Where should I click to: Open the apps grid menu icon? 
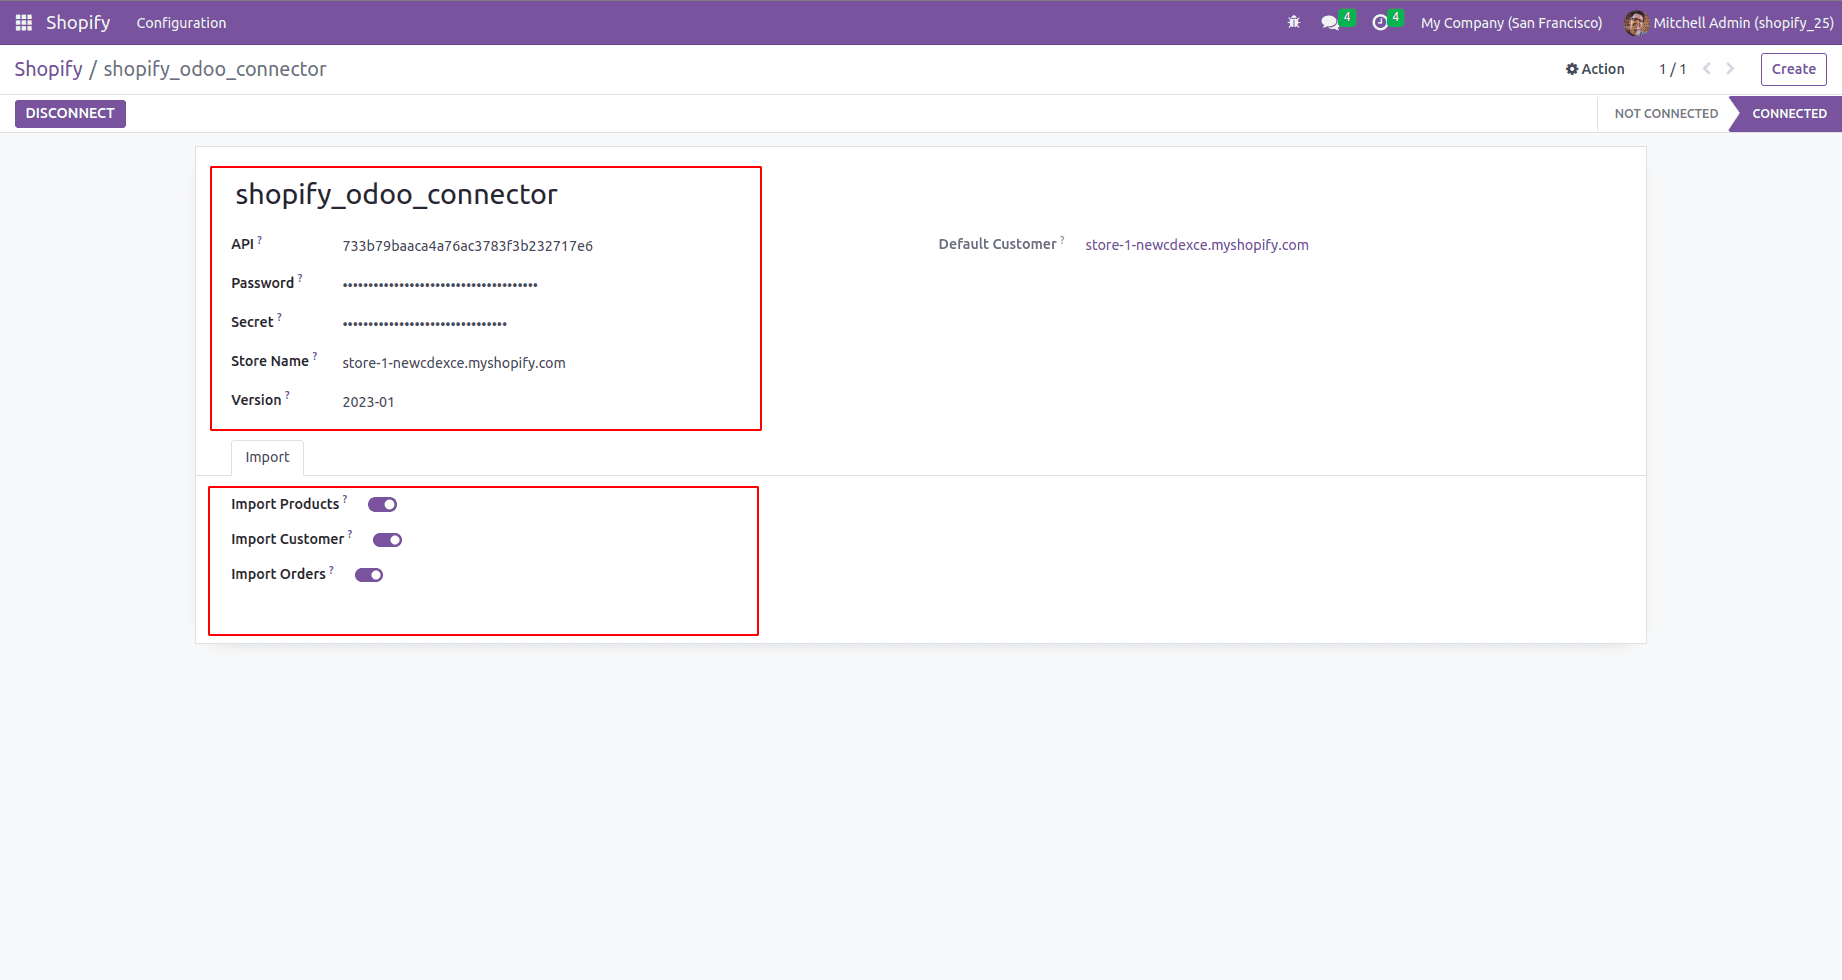point(24,22)
